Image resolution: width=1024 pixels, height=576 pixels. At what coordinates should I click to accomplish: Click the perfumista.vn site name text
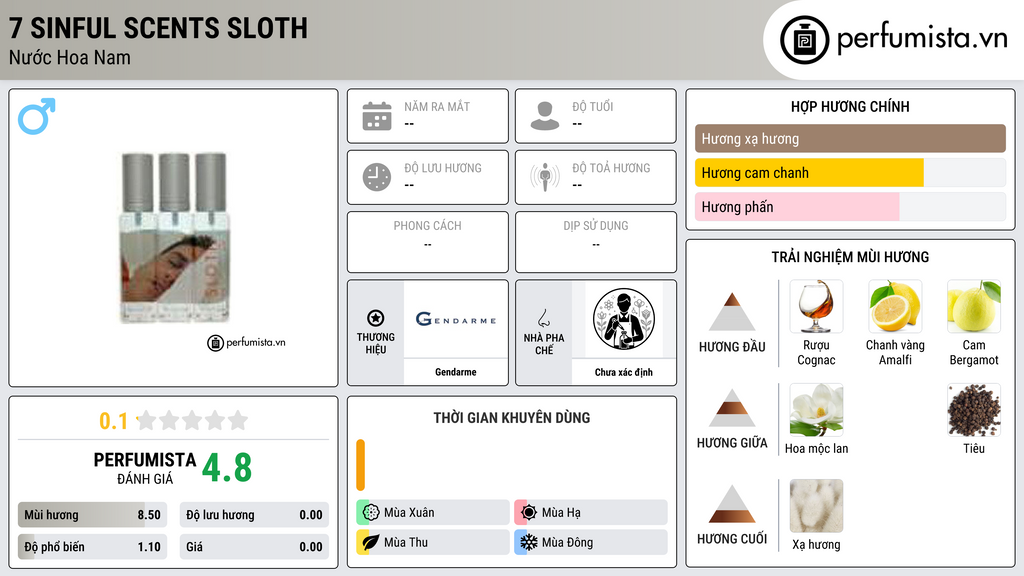[x=922, y=38]
